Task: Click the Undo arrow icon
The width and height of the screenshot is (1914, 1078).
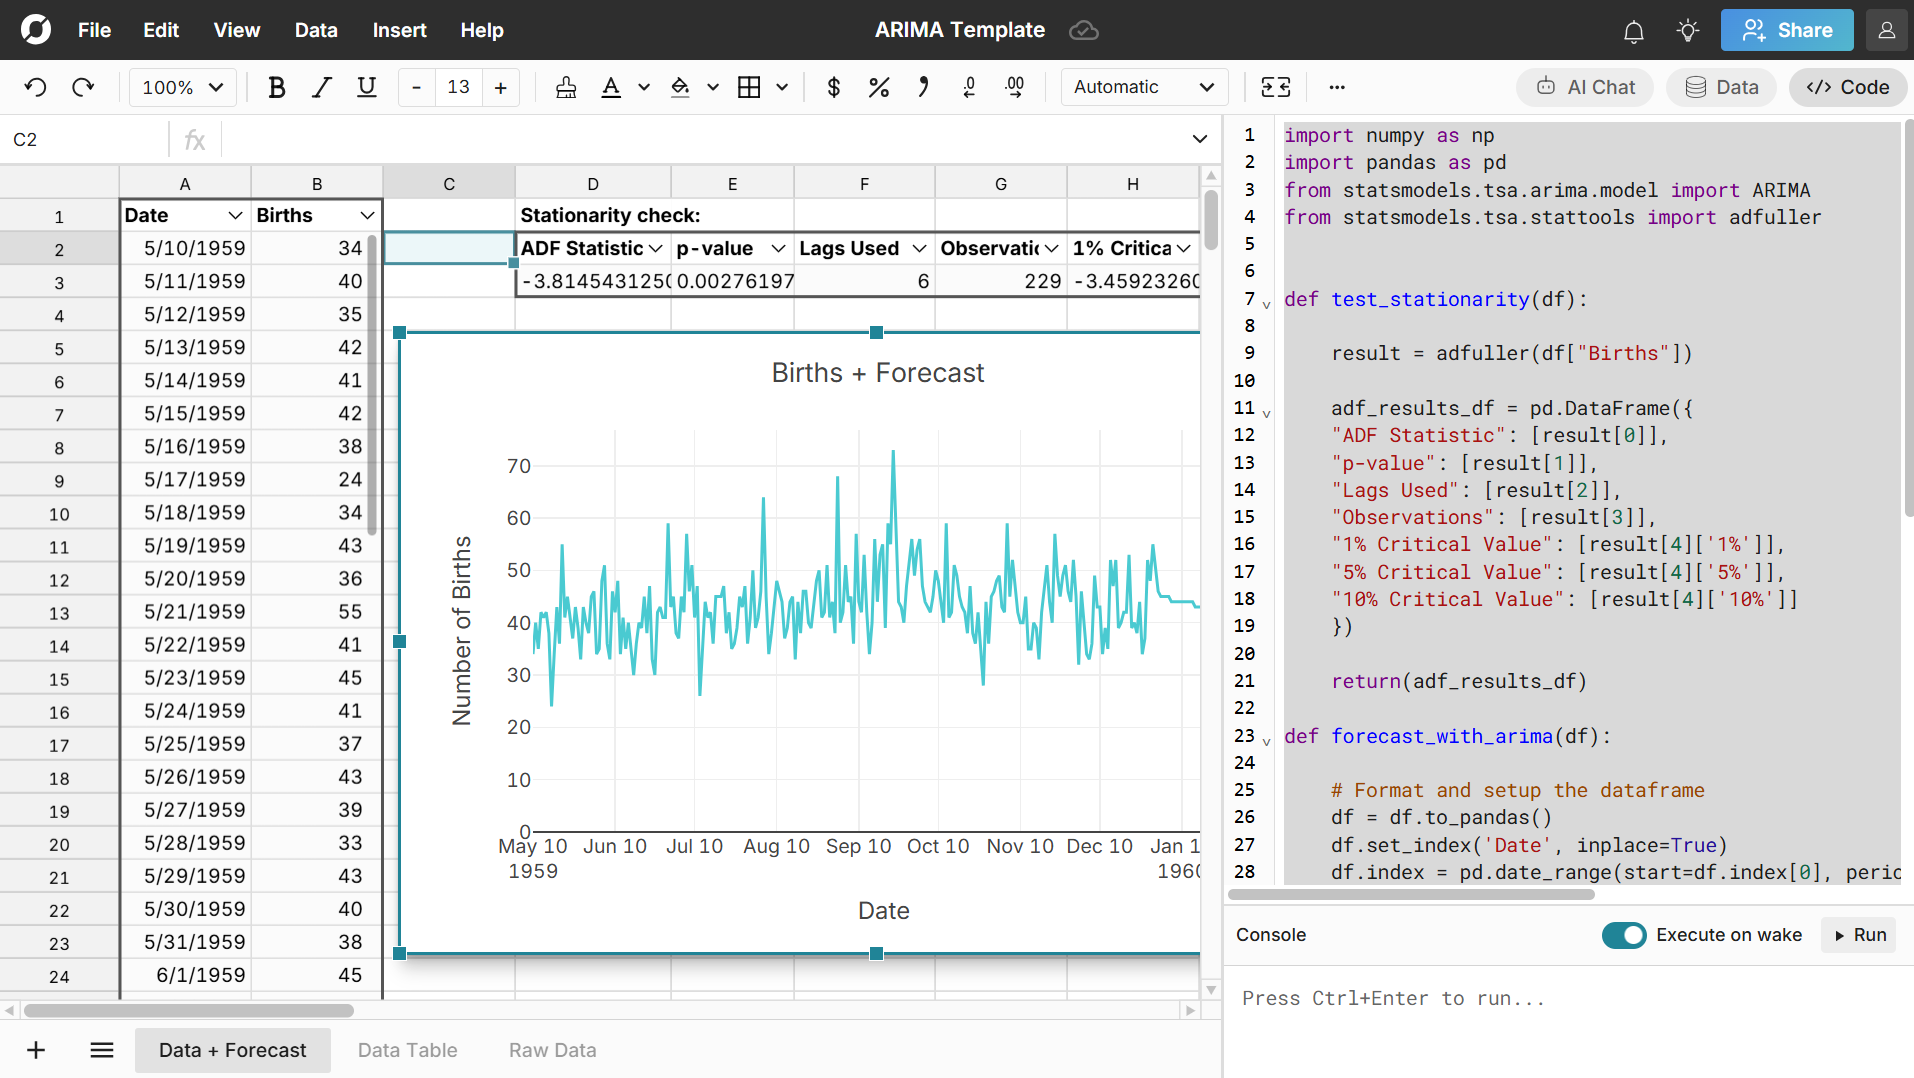Action: [36, 87]
